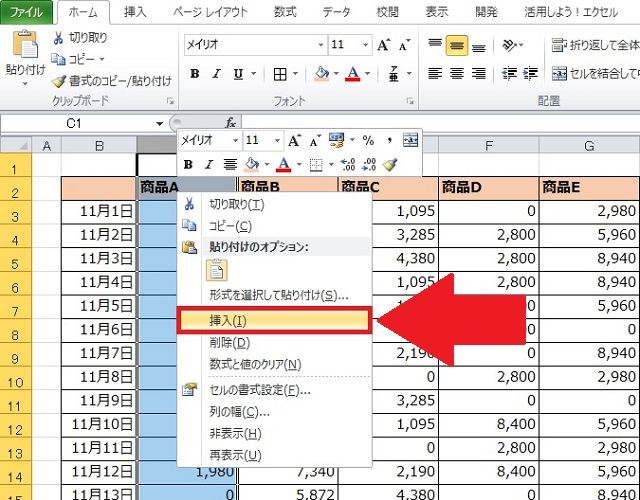Choose Format Cells (セルの書式設定)
Viewport: 640px width, 500px height.
tap(274, 391)
